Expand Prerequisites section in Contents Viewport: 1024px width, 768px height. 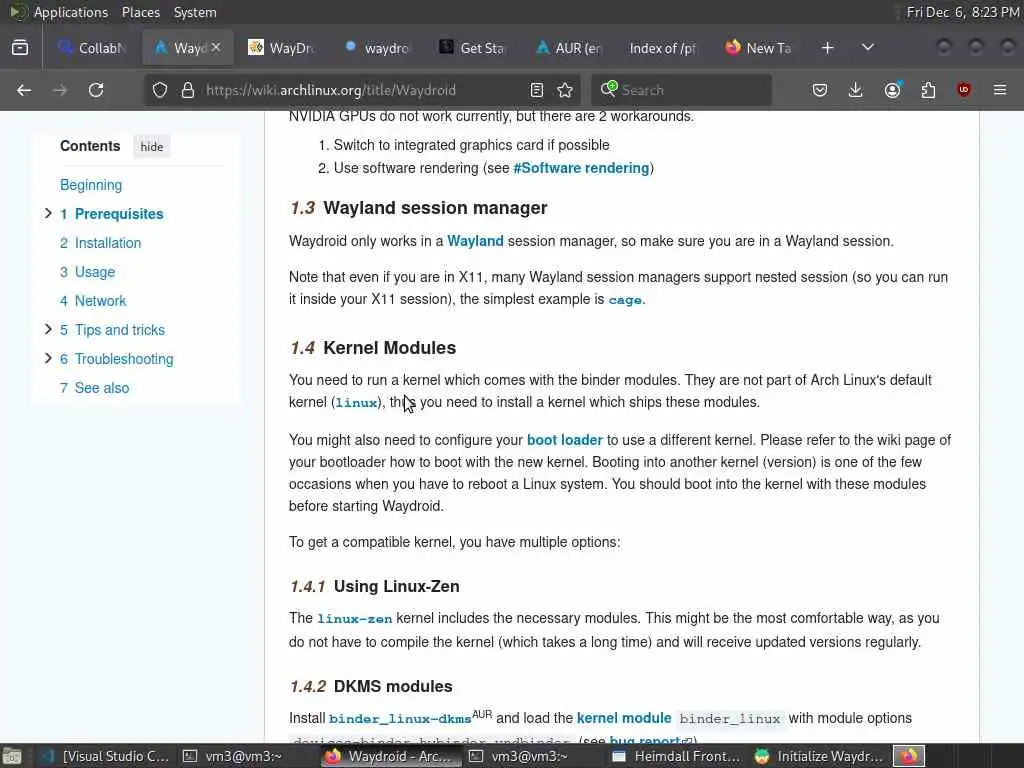click(x=48, y=214)
